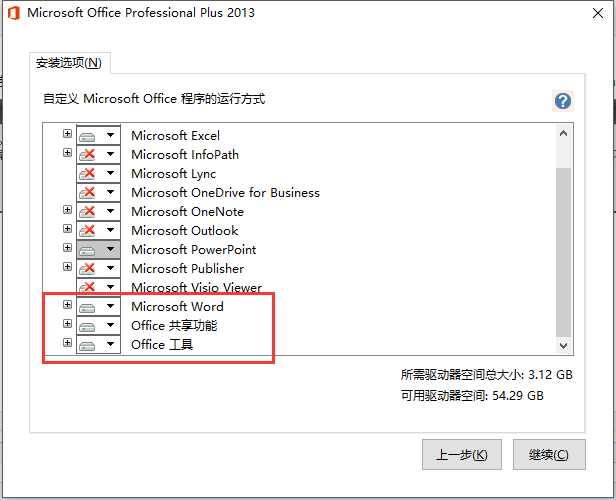Click scrollbar down arrow in feature list

click(x=563, y=346)
